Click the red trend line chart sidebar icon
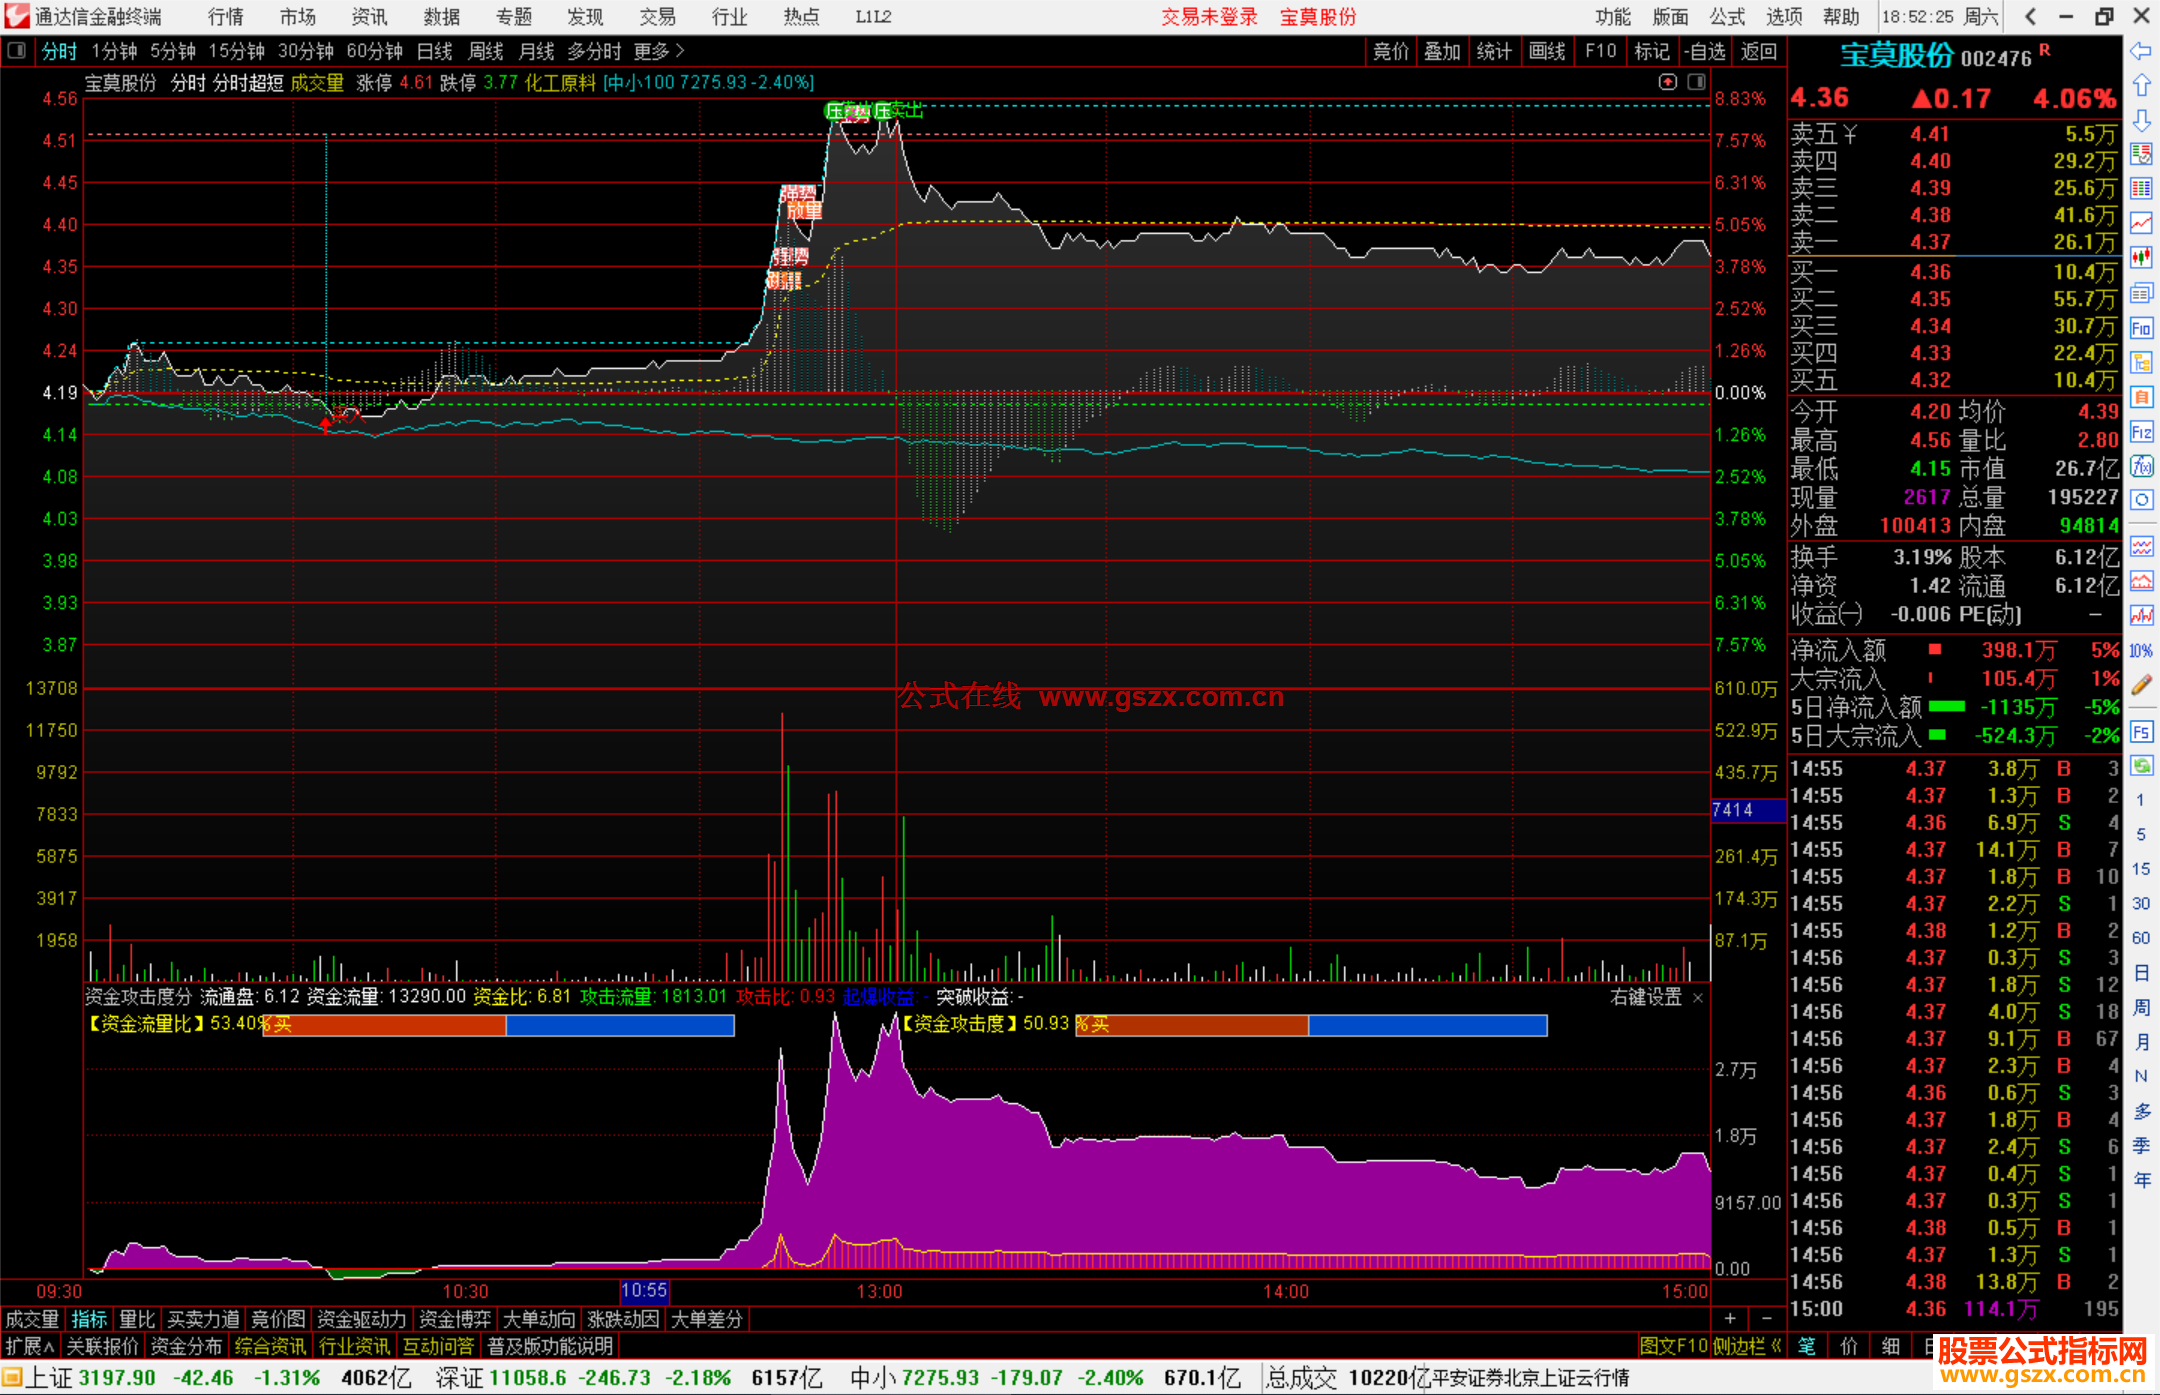This screenshot has width=2160, height=1395. [x=2141, y=223]
